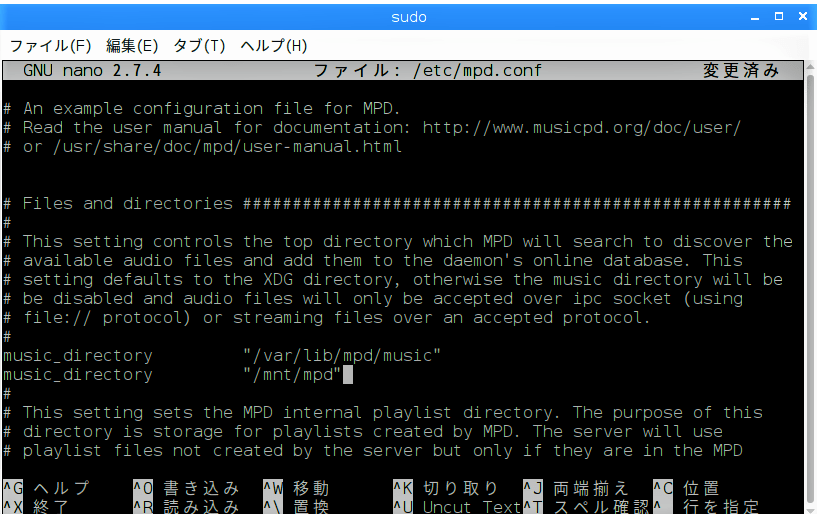Close the sudo terminal window

803,17
